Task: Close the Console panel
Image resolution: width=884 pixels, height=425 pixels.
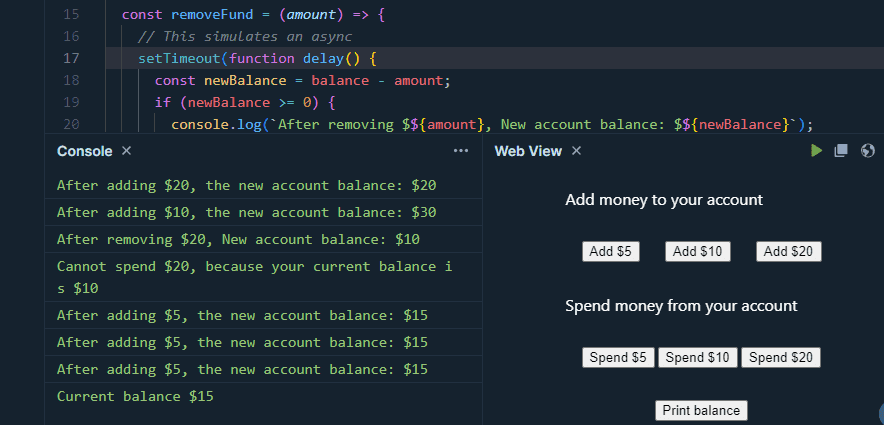Action: (x=127, y=150)
